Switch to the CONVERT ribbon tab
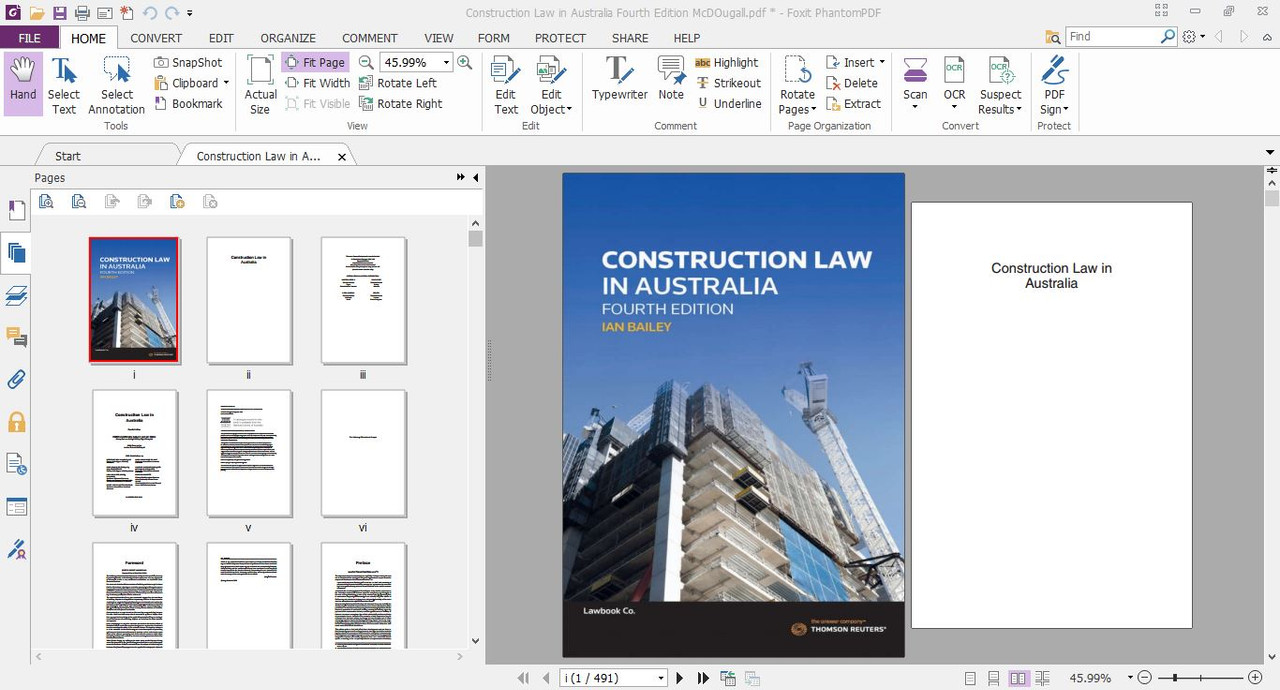1280x690 pixels. [156, 38]
